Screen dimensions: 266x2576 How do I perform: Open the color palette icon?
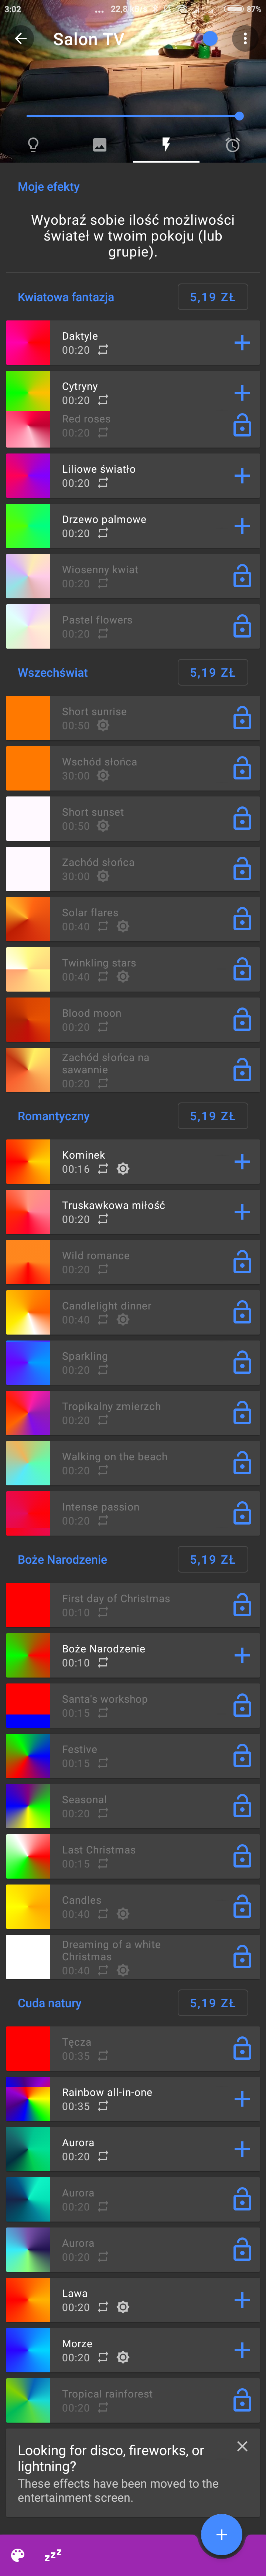pyautogui.click(x=18, y=2555)
